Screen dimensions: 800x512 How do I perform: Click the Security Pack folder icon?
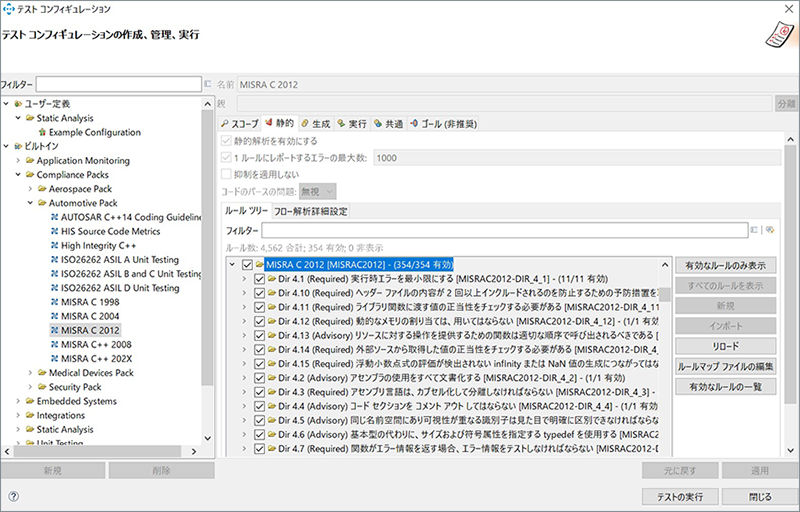tap(42, 387)
